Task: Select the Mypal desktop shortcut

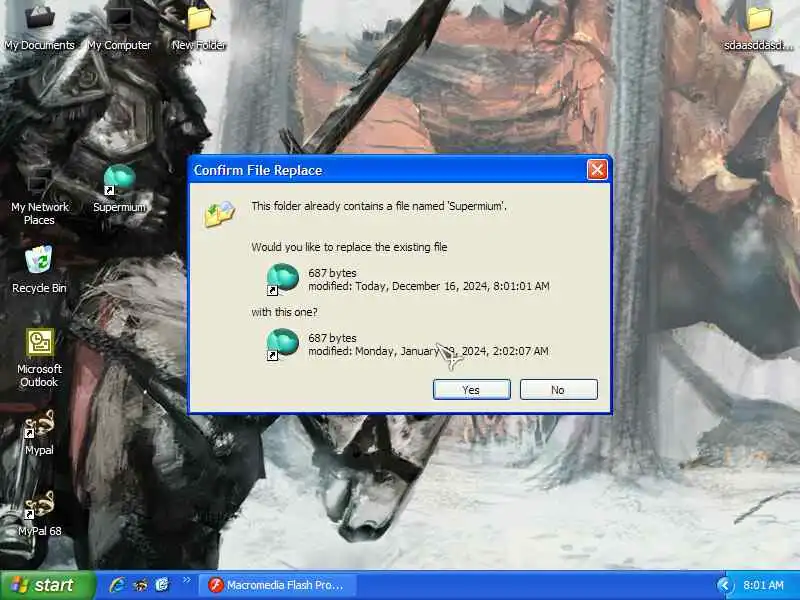Action: (39, 433)
